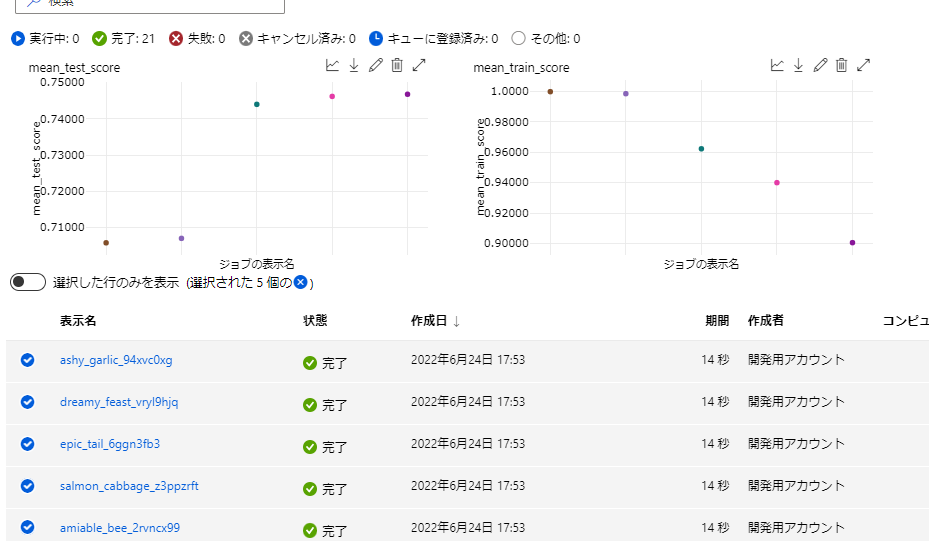This screenshot has width=929, height=541.
Task: Select teal point in mean_test_score chart
Action: pos(257,104)
